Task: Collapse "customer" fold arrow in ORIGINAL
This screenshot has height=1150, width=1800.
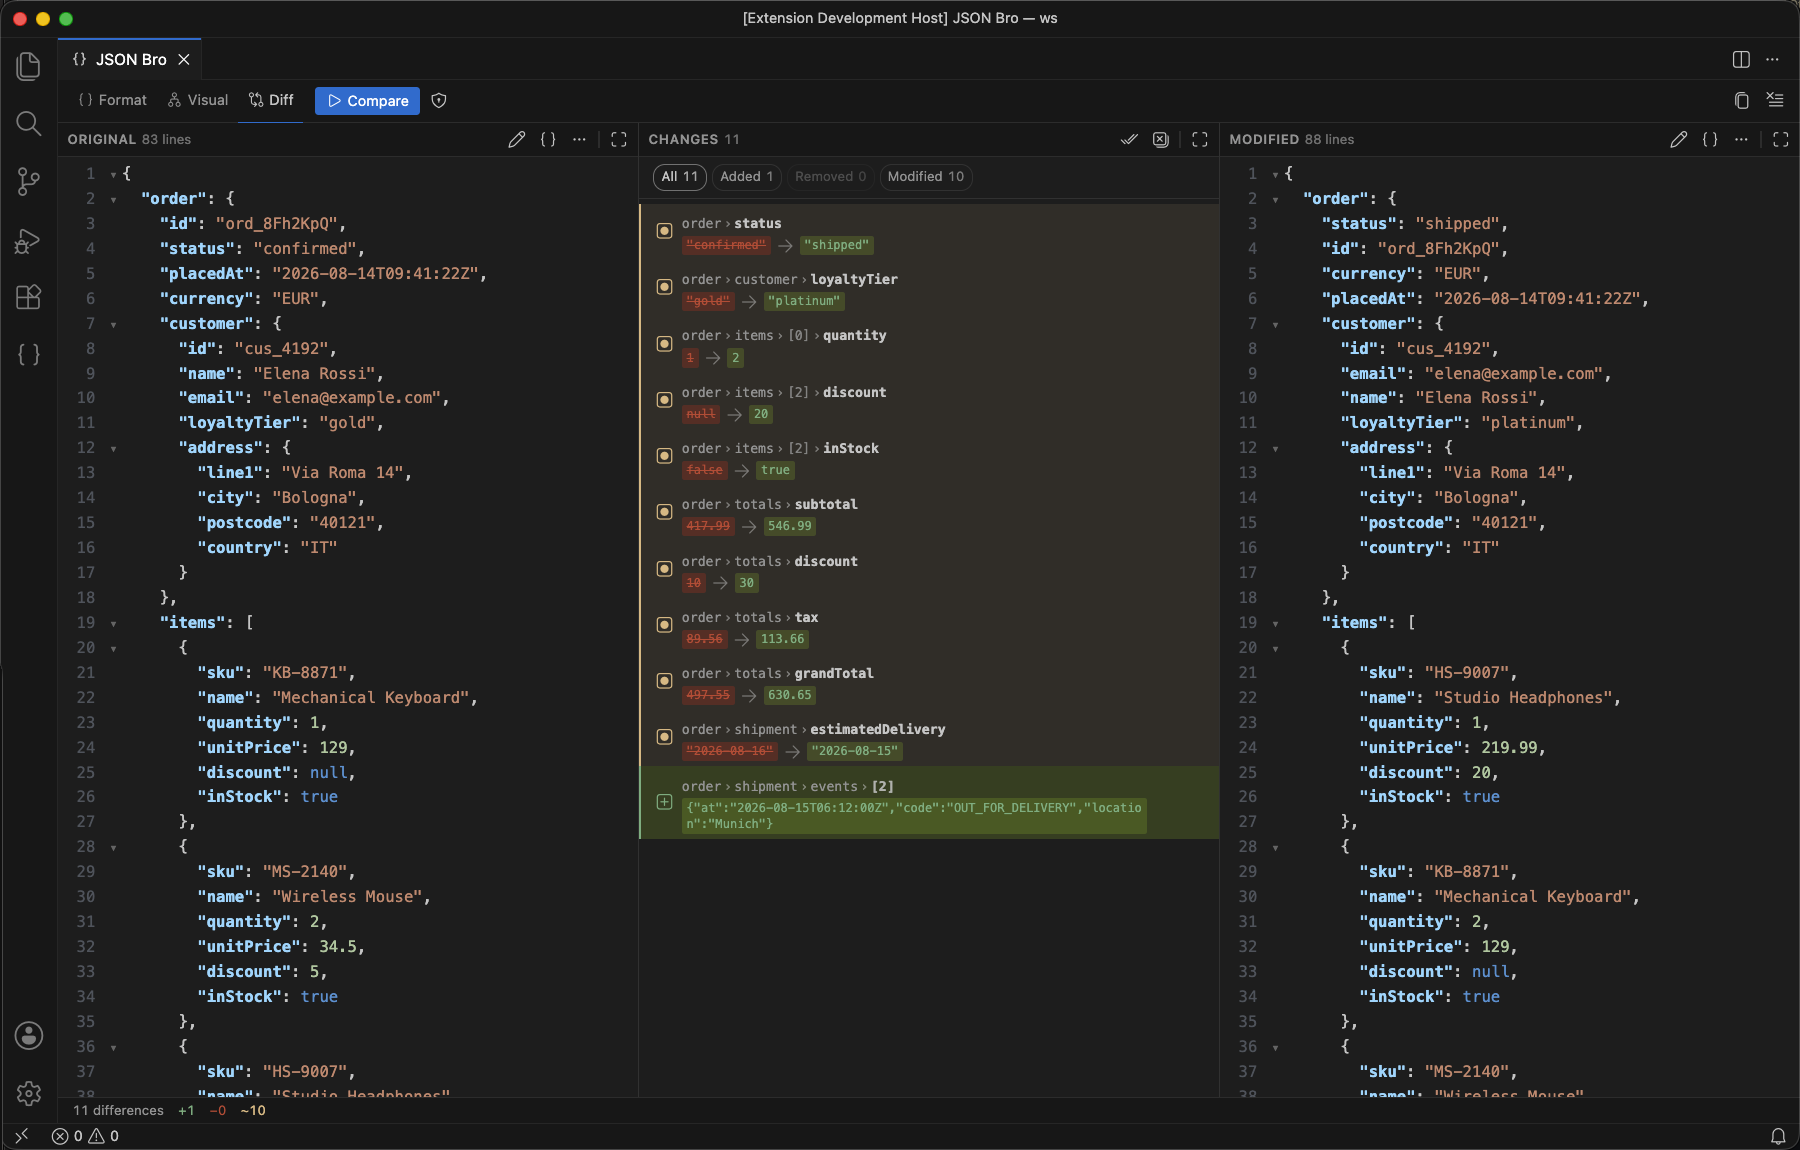Action: point(113,325)
